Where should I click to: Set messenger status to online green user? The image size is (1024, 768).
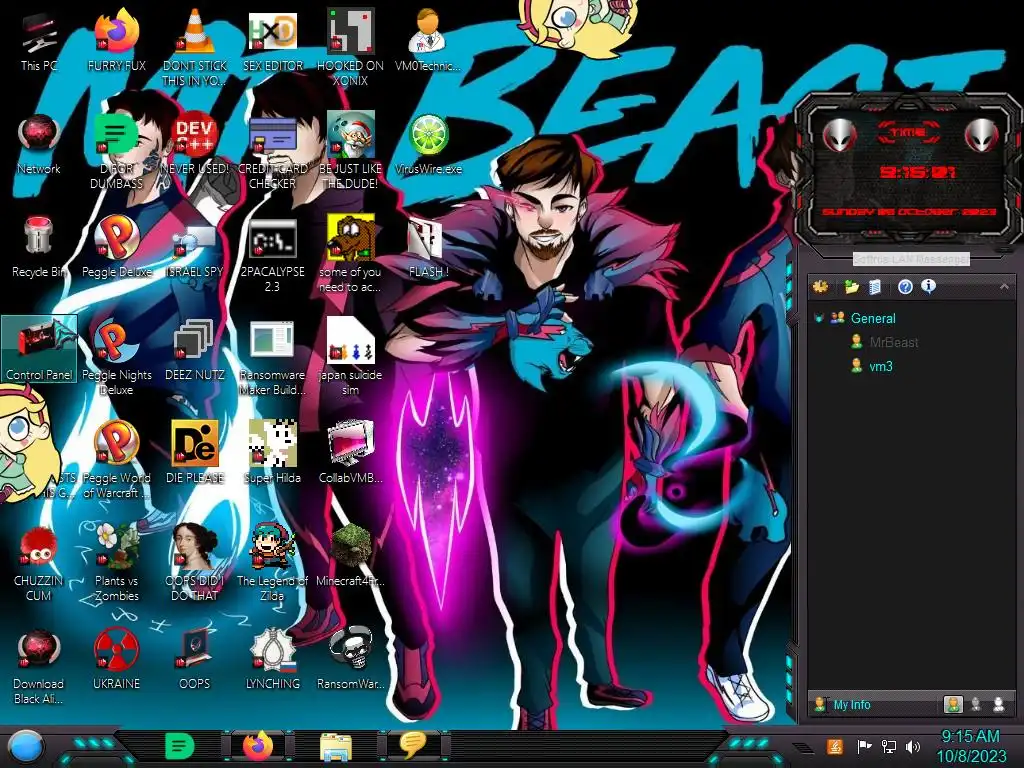click(x=953, y=704)
